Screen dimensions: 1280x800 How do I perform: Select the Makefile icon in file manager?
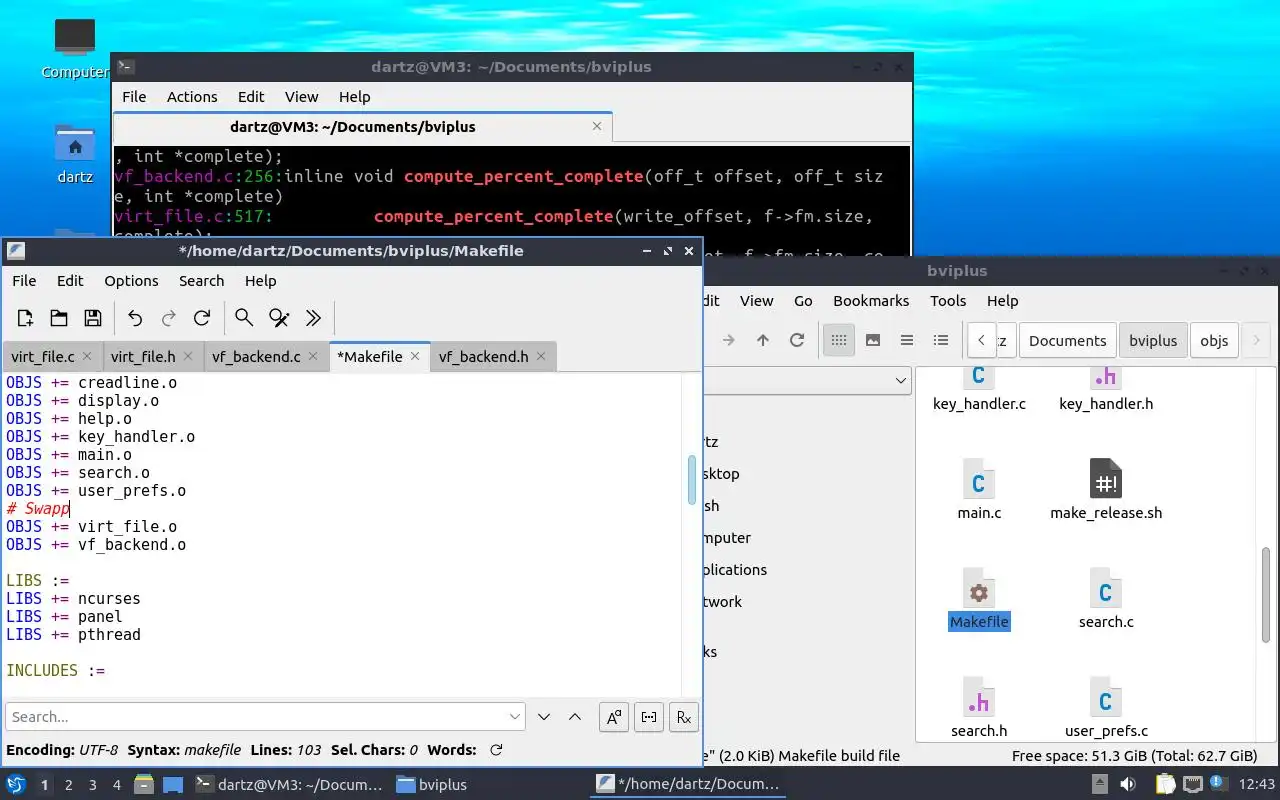pos(979,600)
